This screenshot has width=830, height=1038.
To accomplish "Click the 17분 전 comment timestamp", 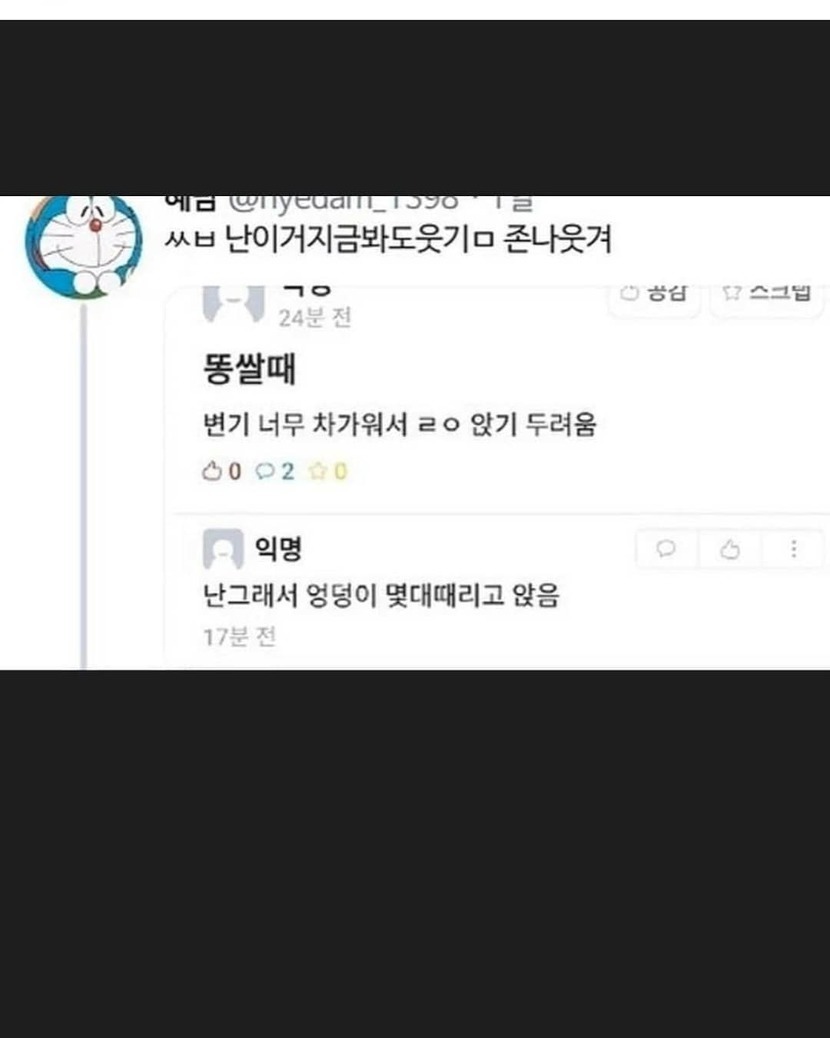I will tap(239, 637).
